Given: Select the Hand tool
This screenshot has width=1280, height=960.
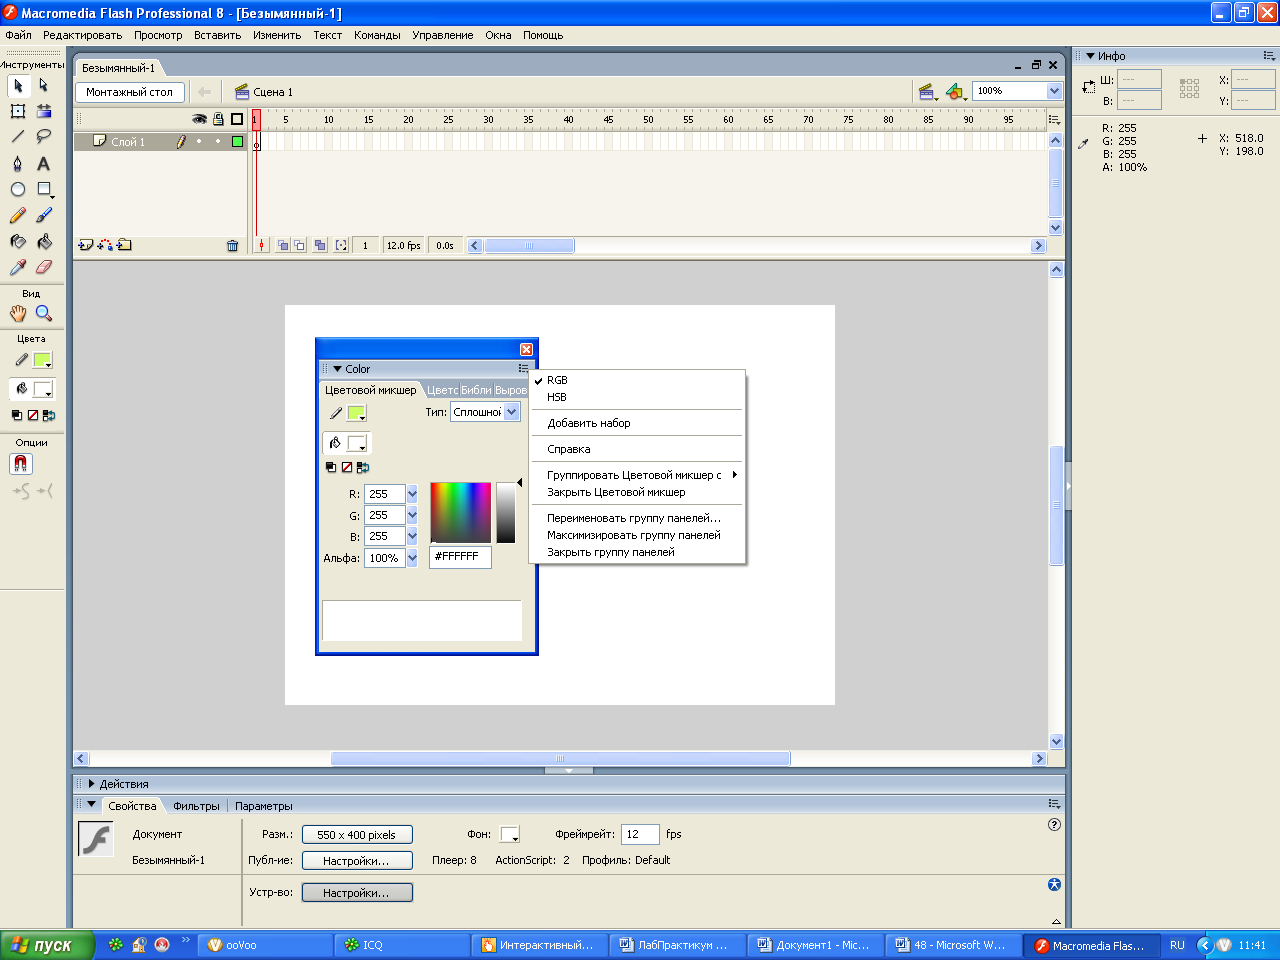Looking at the screenshot, I should pyautogui.click(x=18, y=313).
